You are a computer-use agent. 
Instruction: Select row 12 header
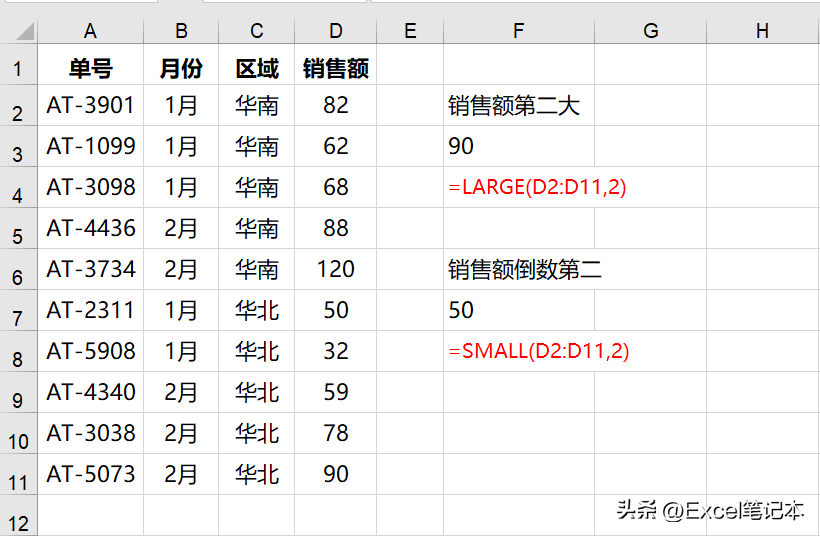pos(18,516)
